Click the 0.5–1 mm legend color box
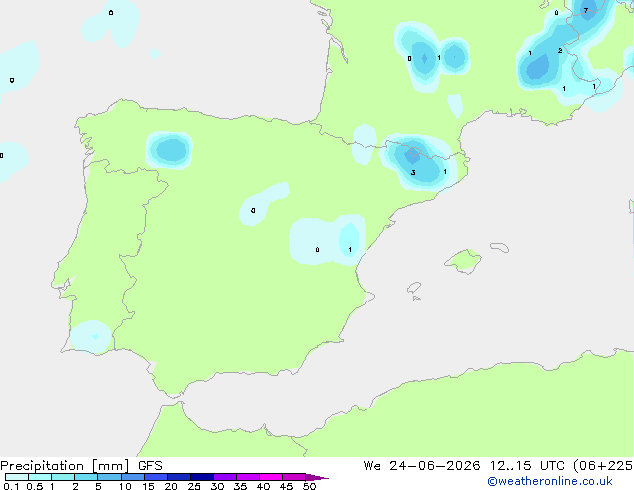634x490 pixels. coord(40,477)
